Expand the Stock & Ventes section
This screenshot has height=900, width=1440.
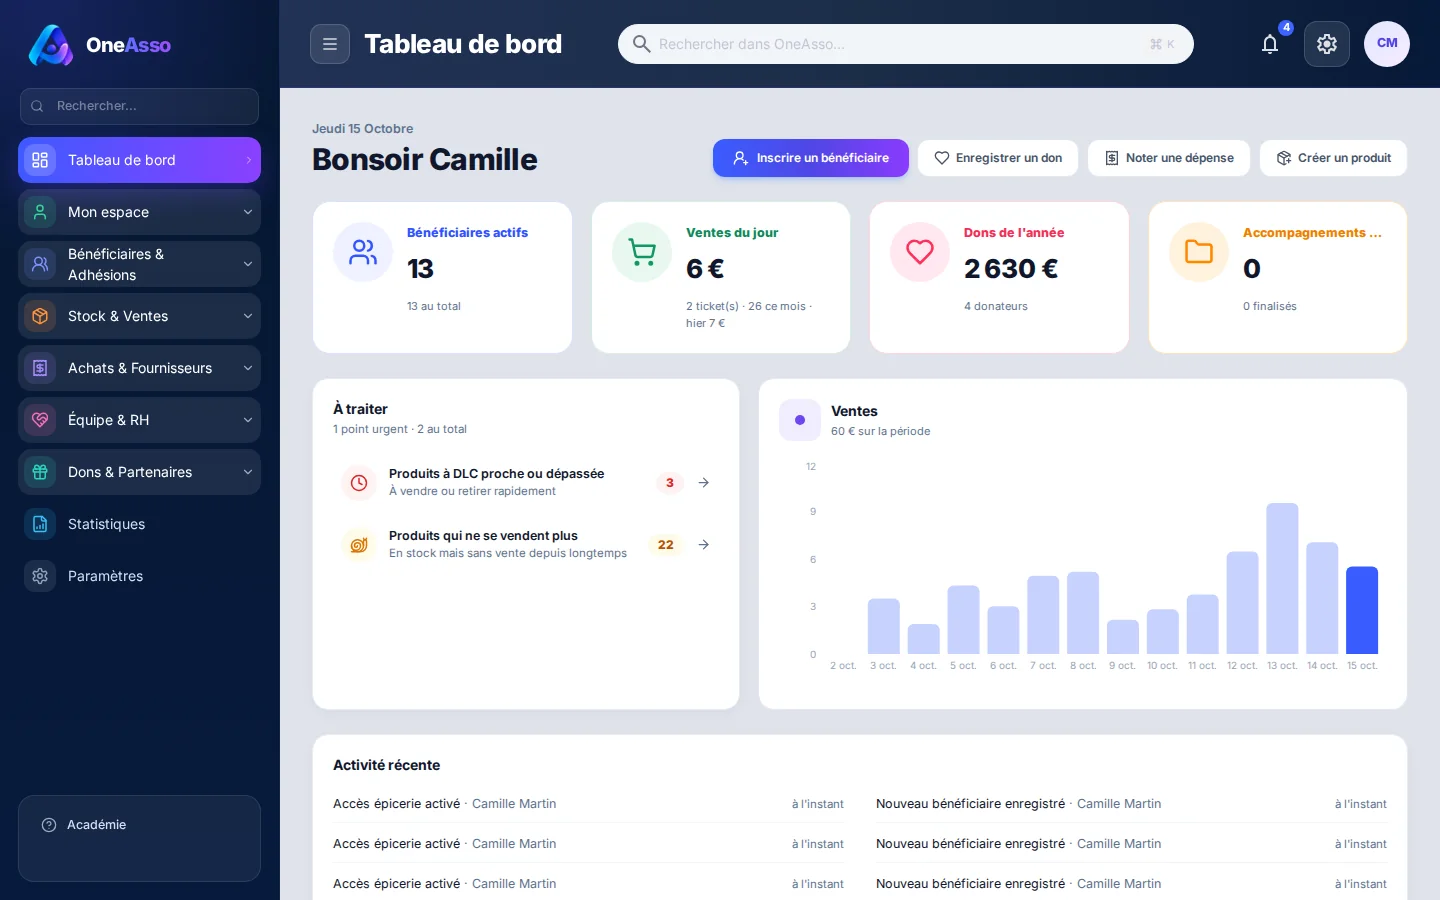[x=139, y=316]
